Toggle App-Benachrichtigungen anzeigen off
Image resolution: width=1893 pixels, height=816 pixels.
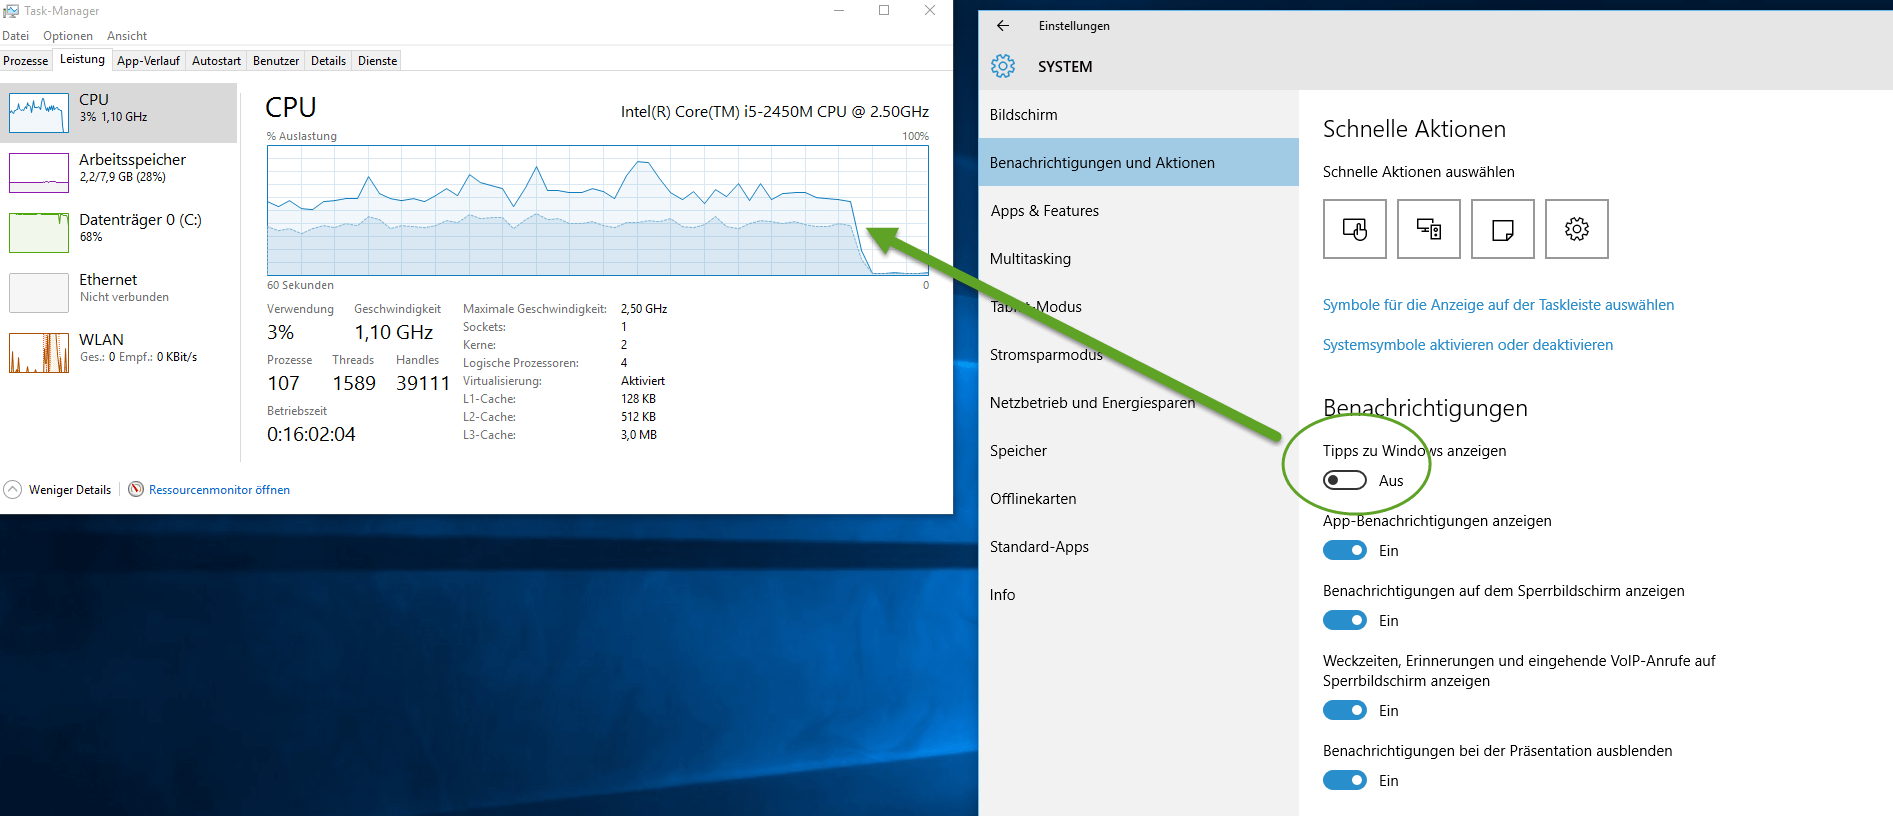tap(1344, 550)
